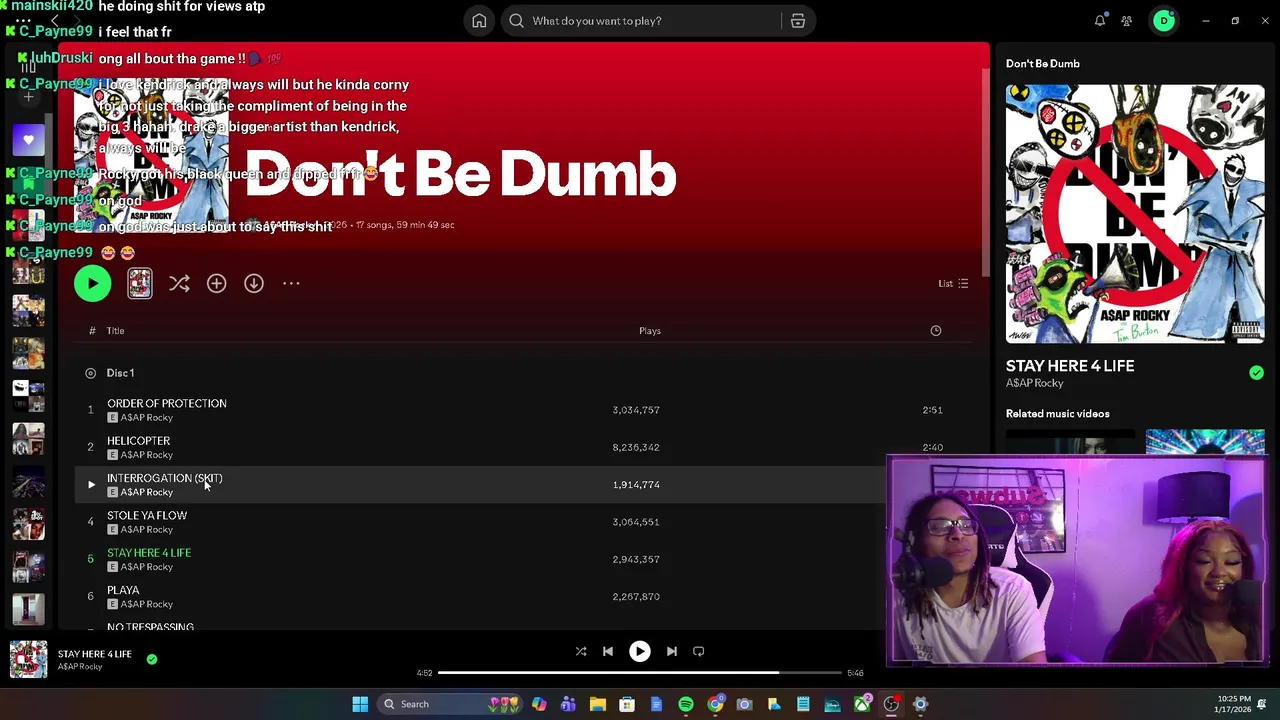Open A$AP Rocky link under PLAYA

point(146,604)
